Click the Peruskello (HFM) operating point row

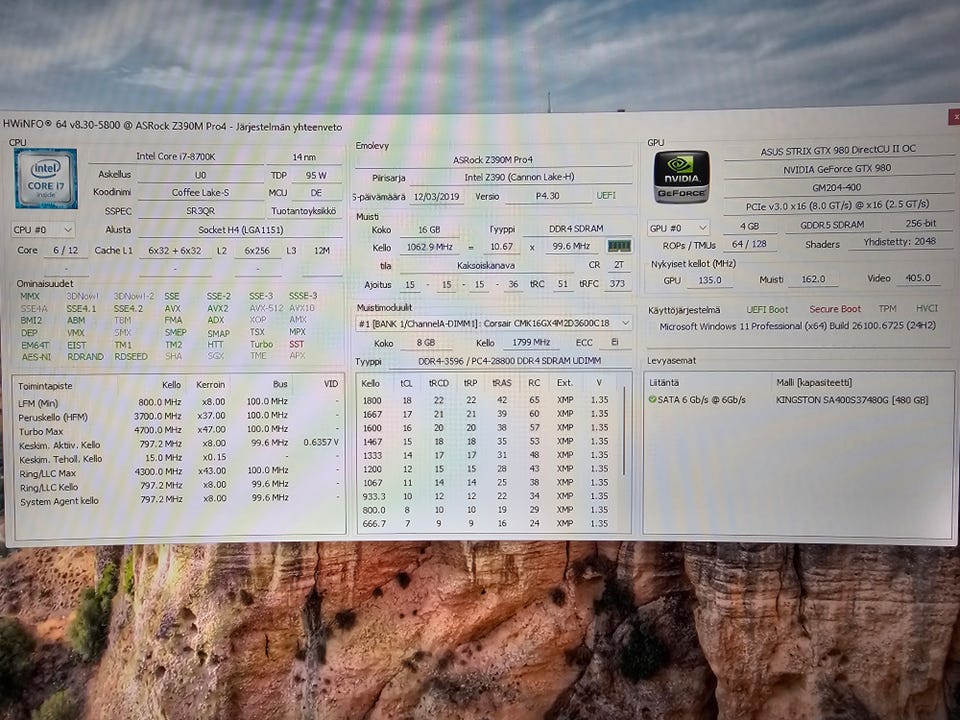pos(178,416)
